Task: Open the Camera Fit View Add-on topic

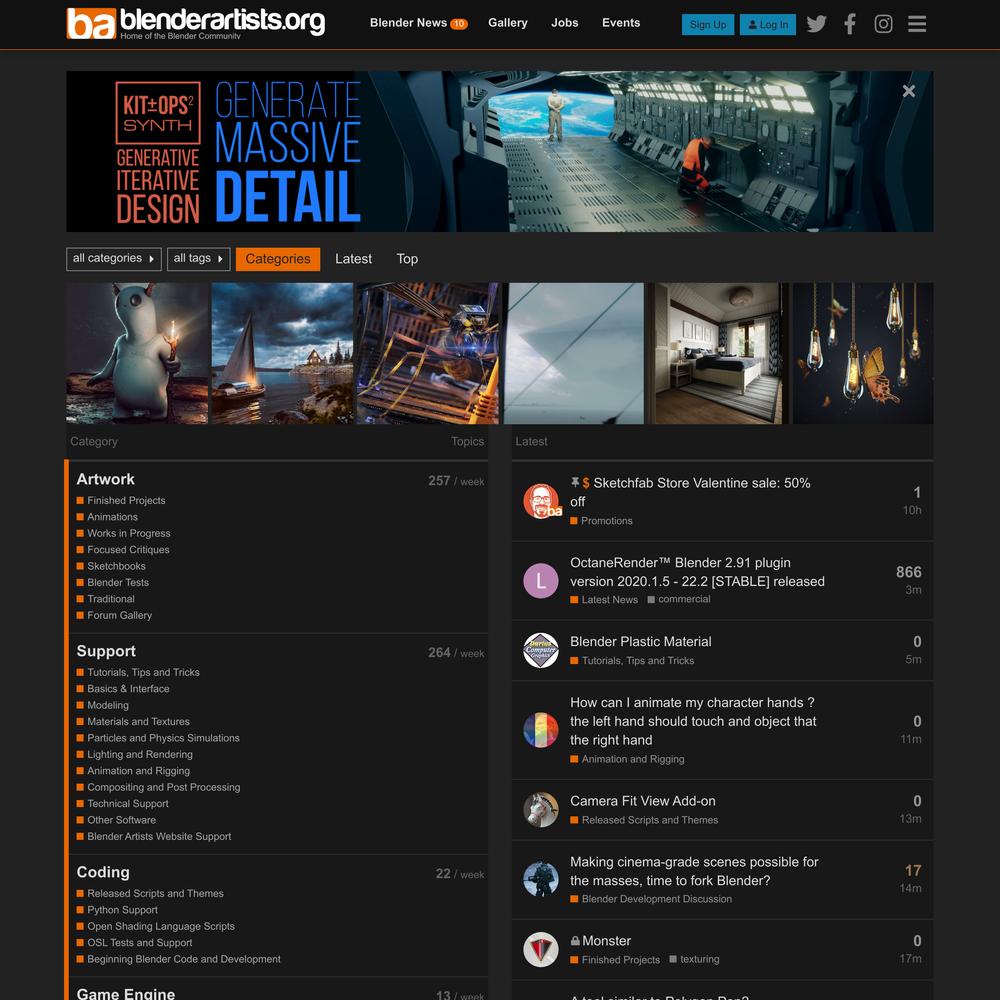Action: click(642, 801)
